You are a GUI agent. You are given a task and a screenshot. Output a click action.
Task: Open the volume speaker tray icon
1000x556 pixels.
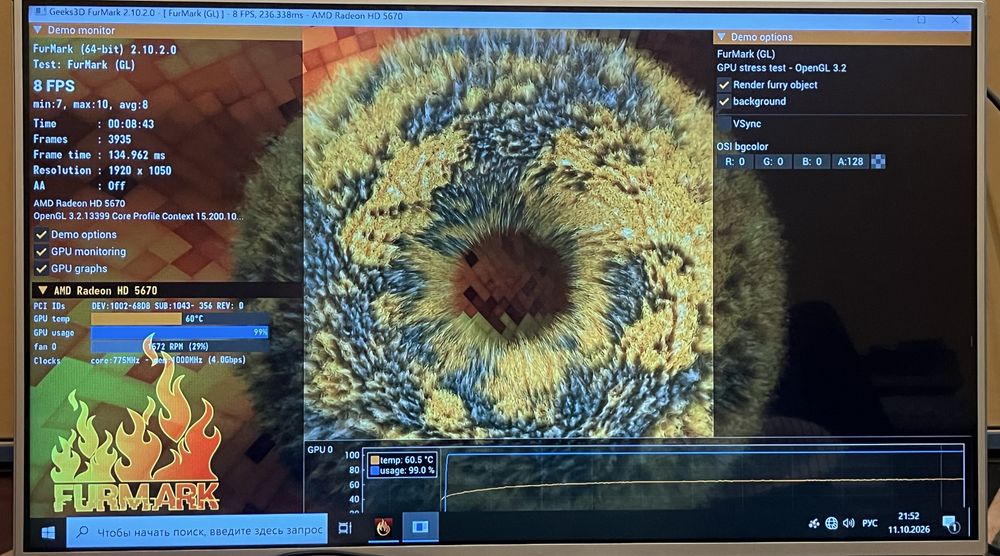coord(848,523)
